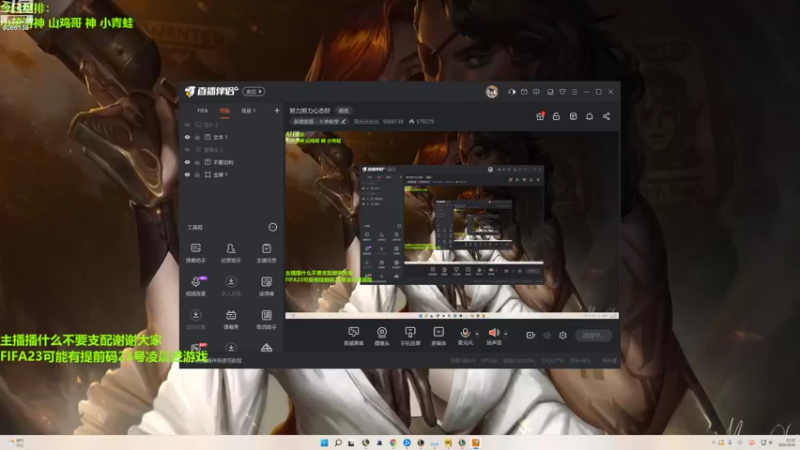Click the 直播中 live status button
Image resolution: width=800 pixels, height=450 pixels.
coord(594,335)
